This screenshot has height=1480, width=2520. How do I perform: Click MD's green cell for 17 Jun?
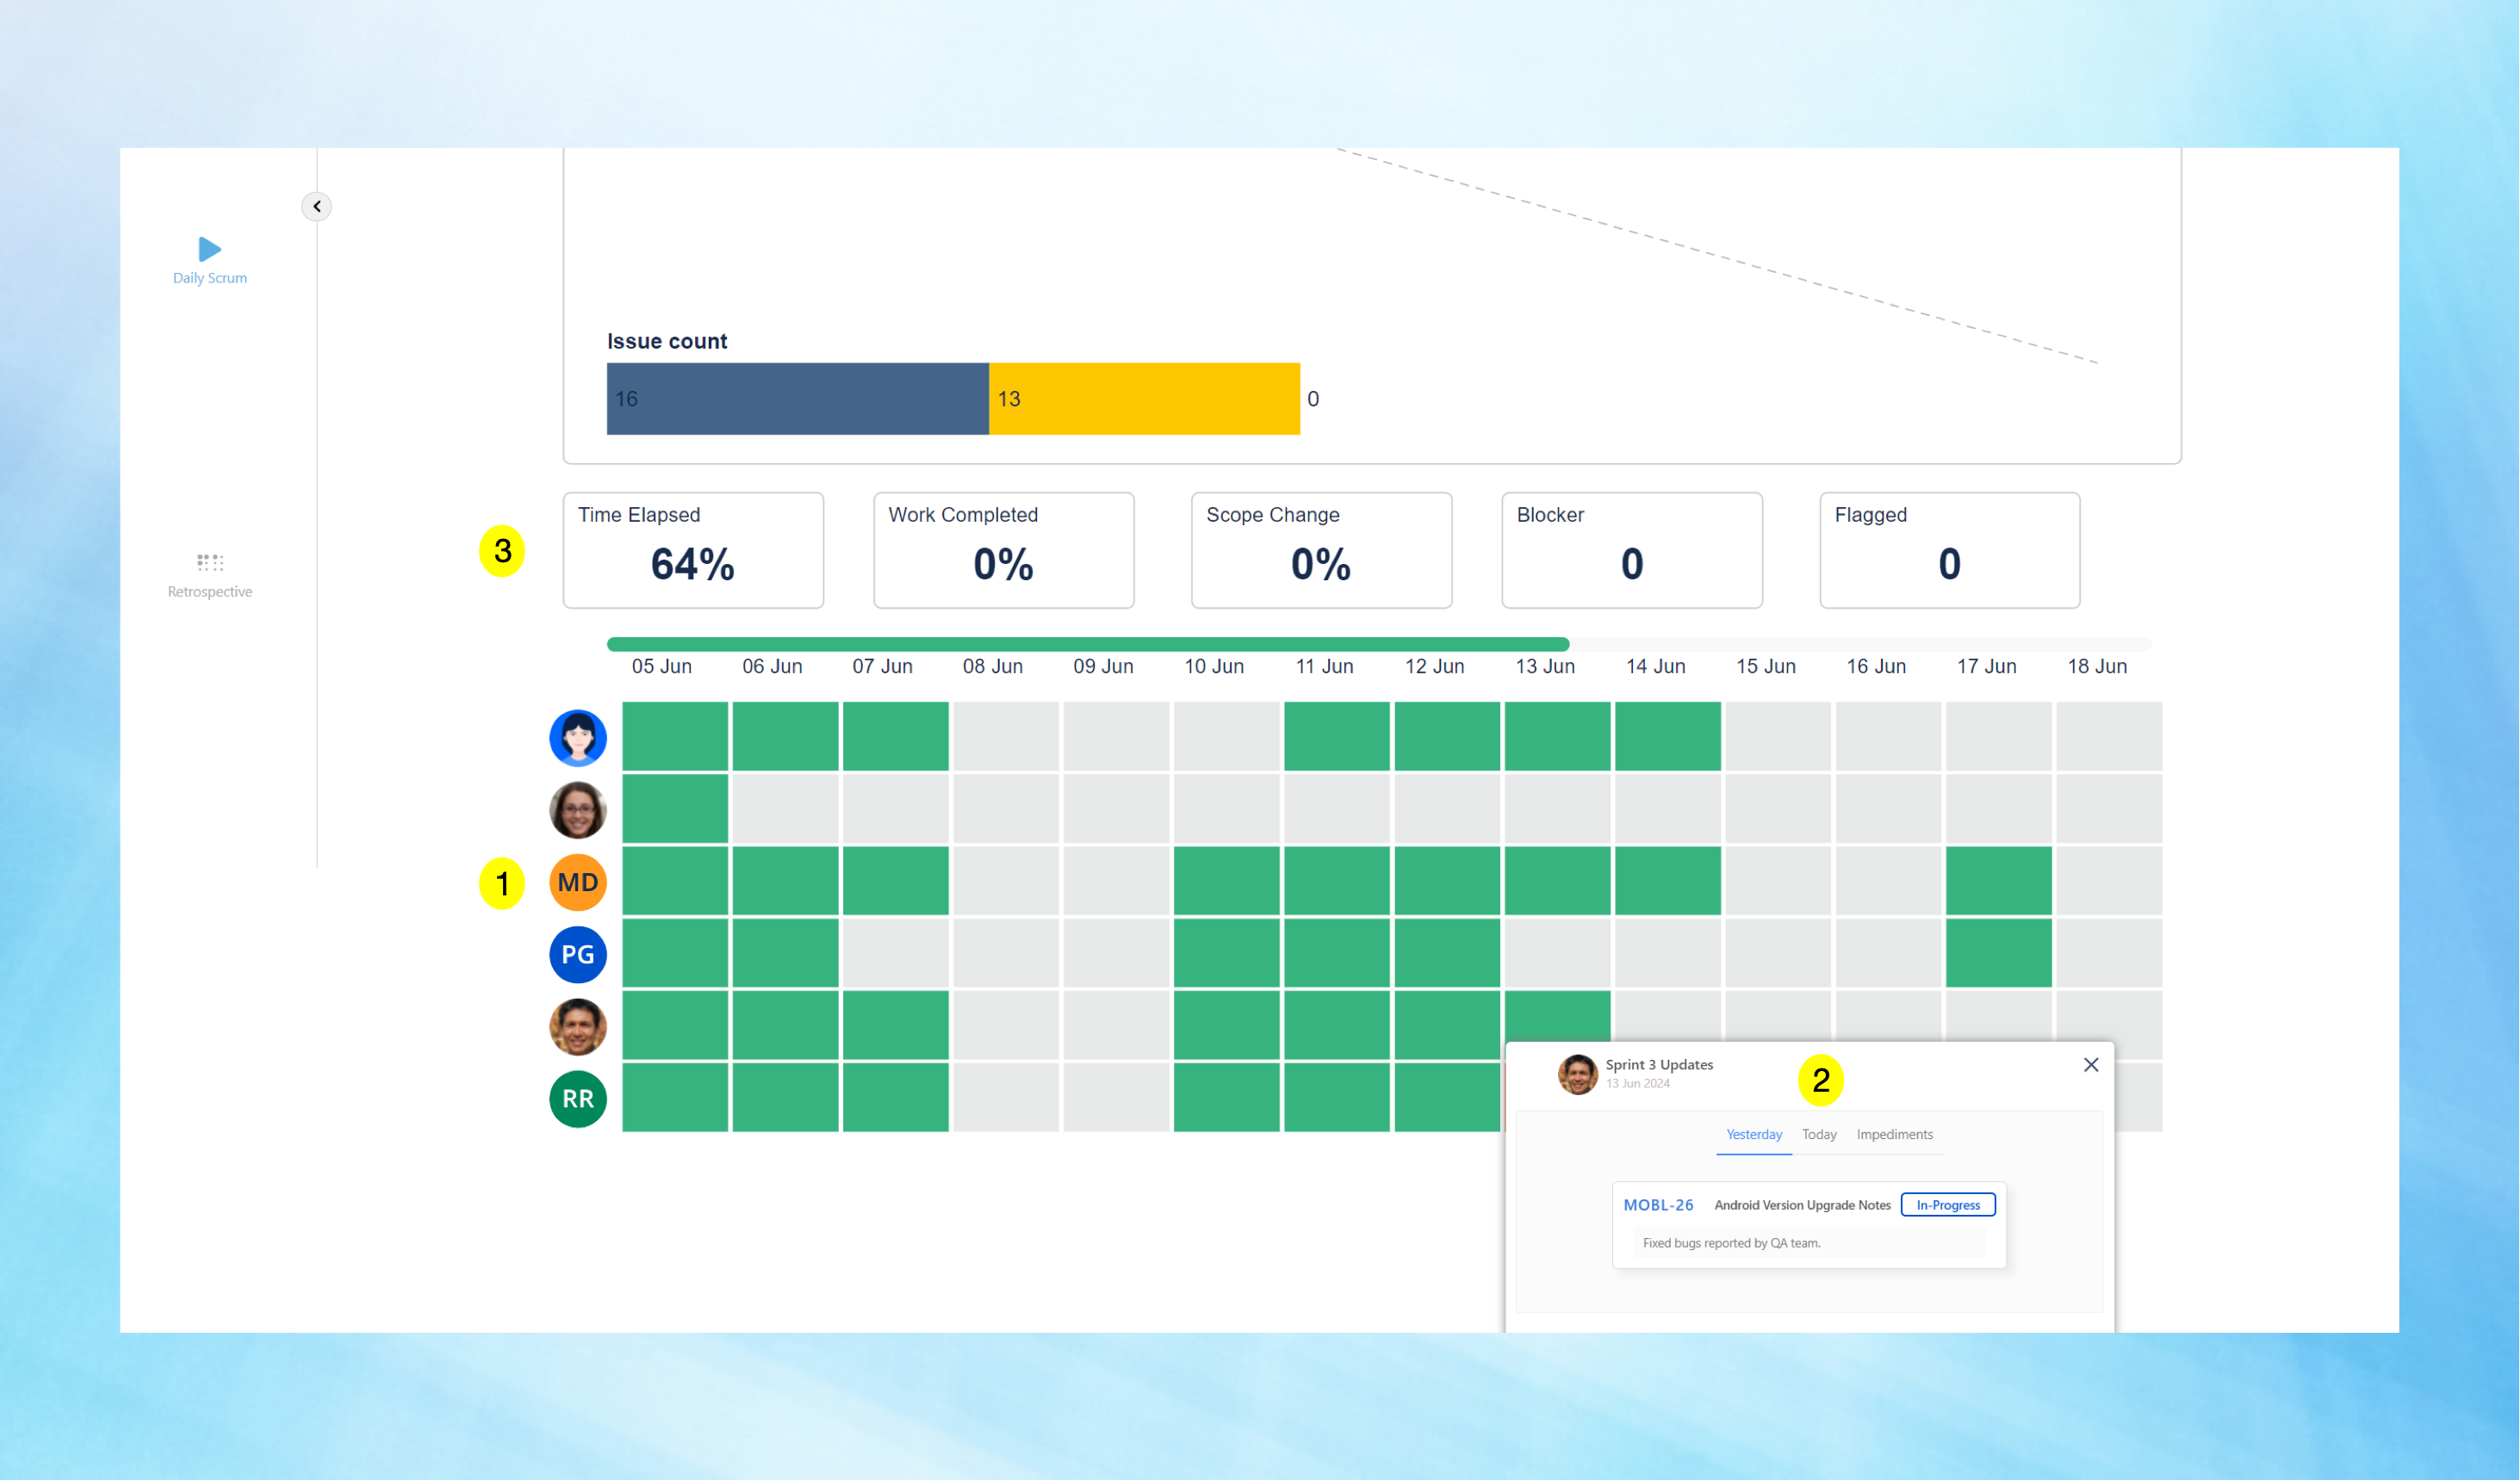(x=1997, y=881)
